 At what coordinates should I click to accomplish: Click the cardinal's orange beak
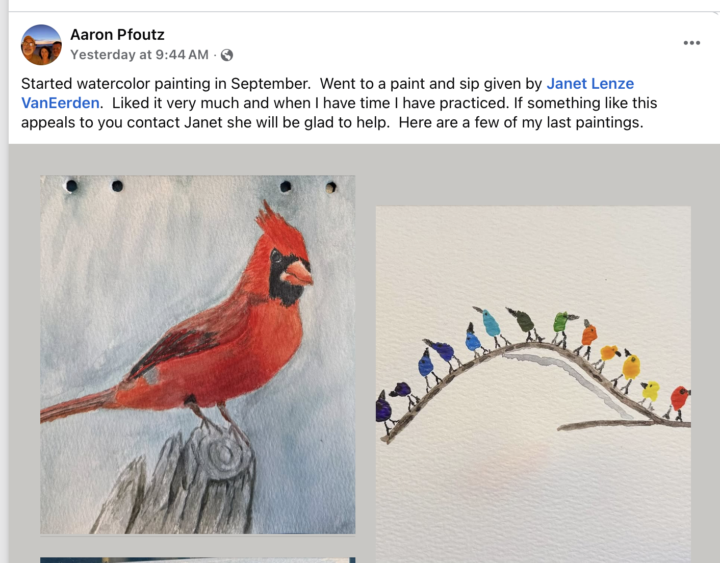(298, 273)
